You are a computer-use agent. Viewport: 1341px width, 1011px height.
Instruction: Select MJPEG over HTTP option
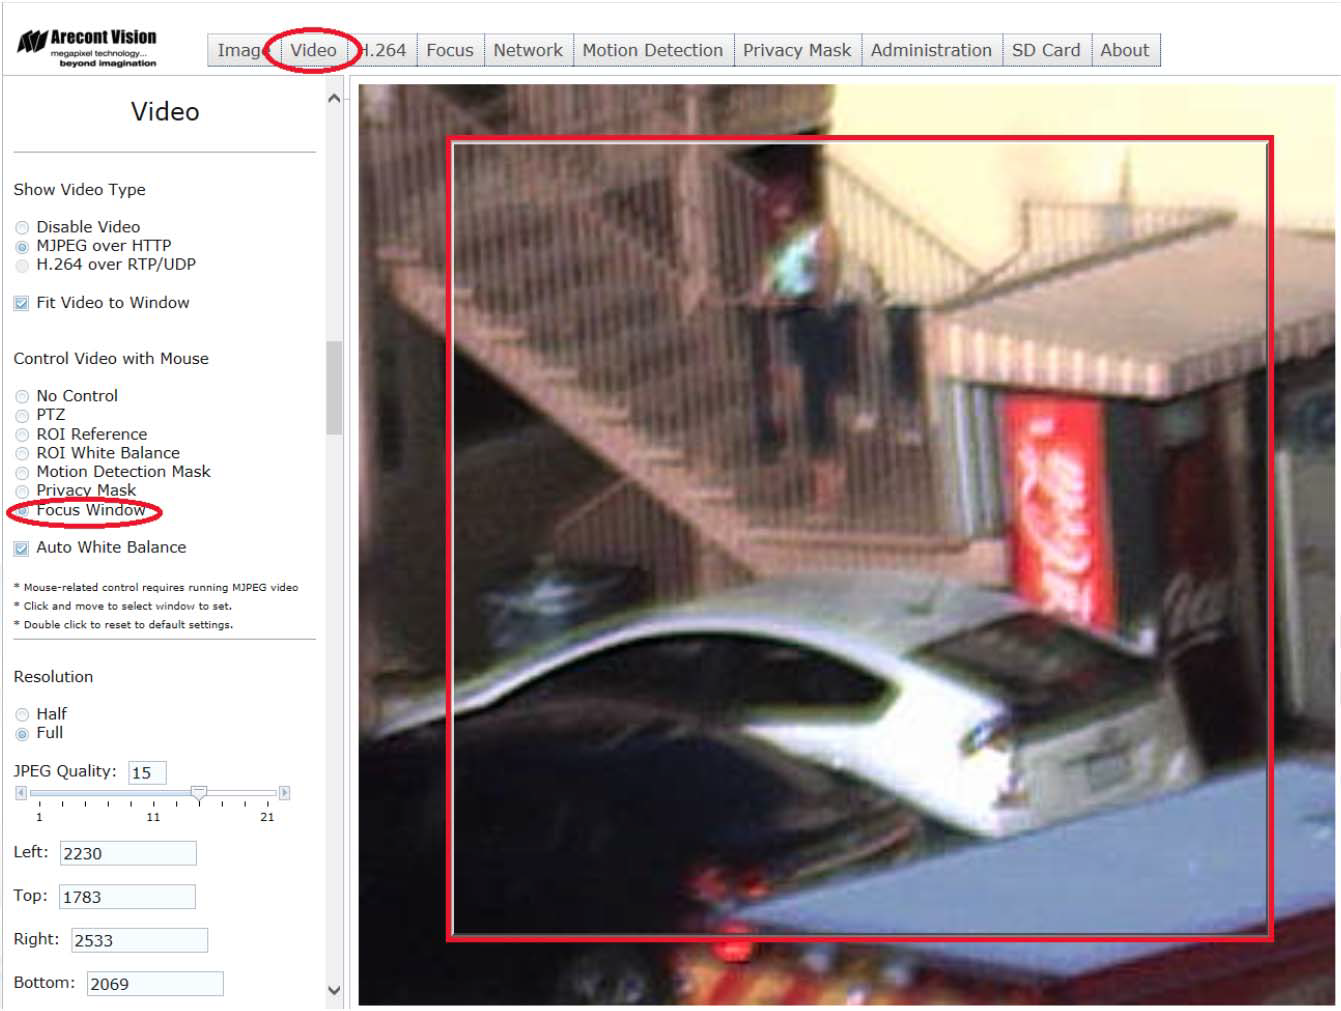click(x=22, y=246)
